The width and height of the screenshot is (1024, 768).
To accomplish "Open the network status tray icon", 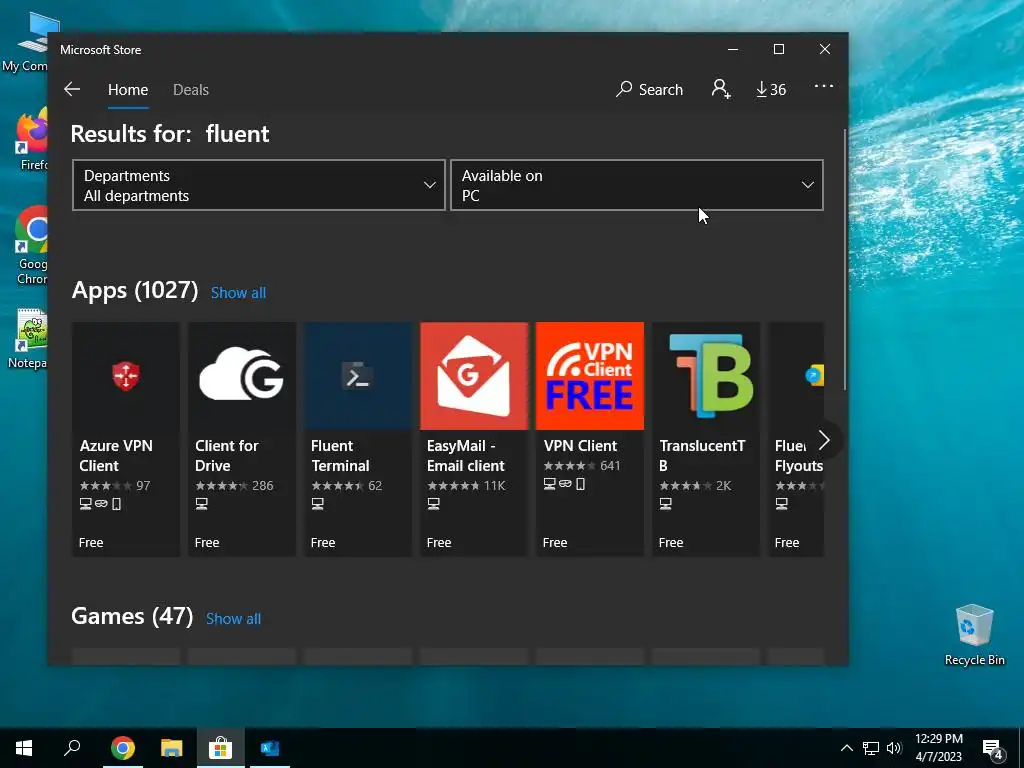I will (x=871, y=748).
